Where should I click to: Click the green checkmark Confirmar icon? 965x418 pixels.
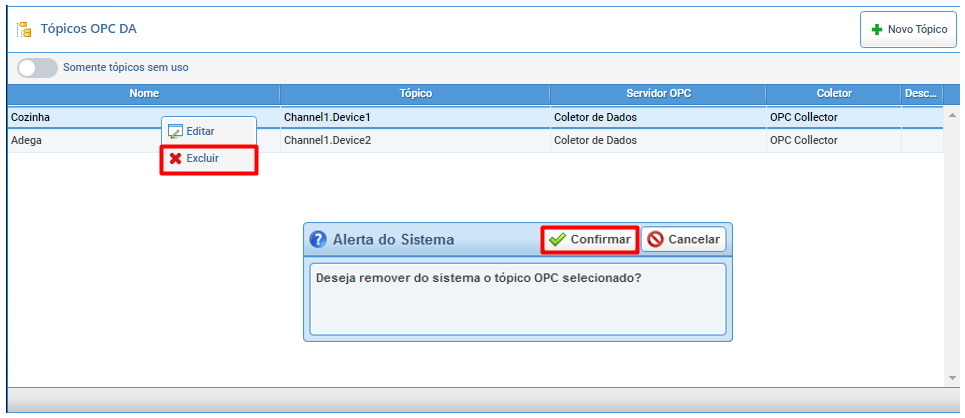click(x=558, y=239)
